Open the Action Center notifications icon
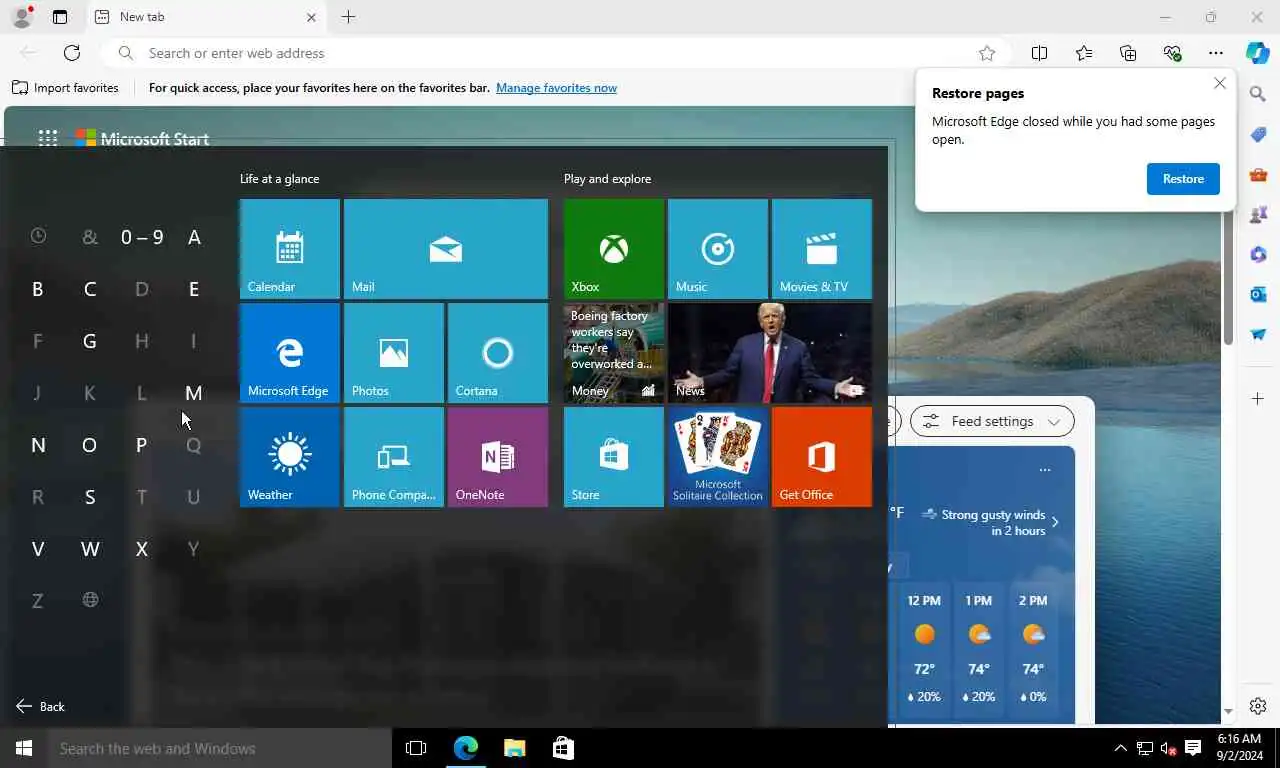Viewport: 1280px width, 768px height. (x=1192, y=748)
